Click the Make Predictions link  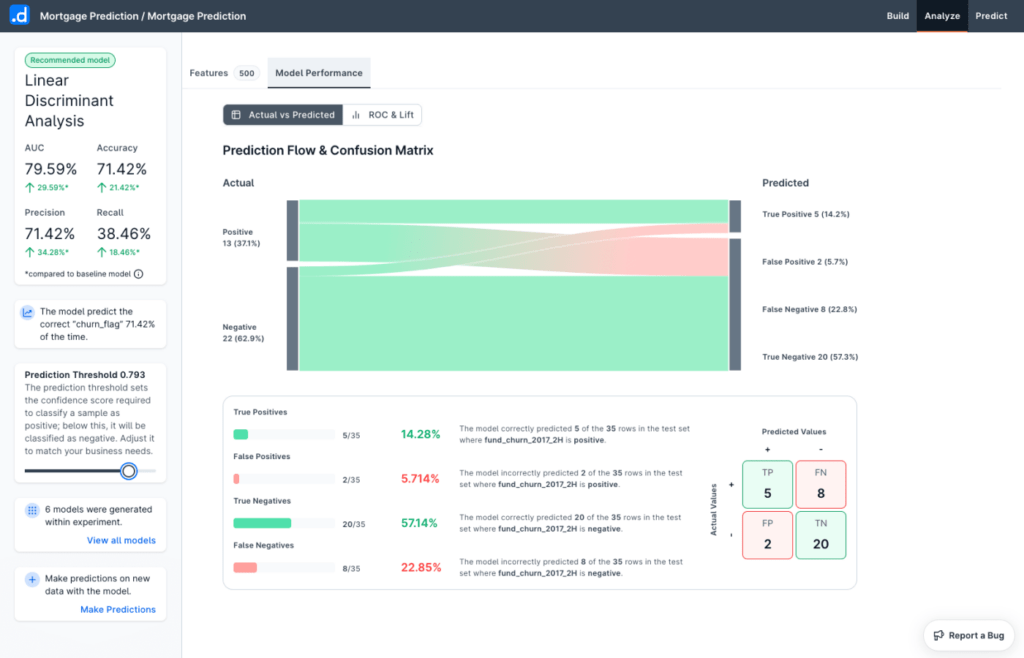point(118,609)
